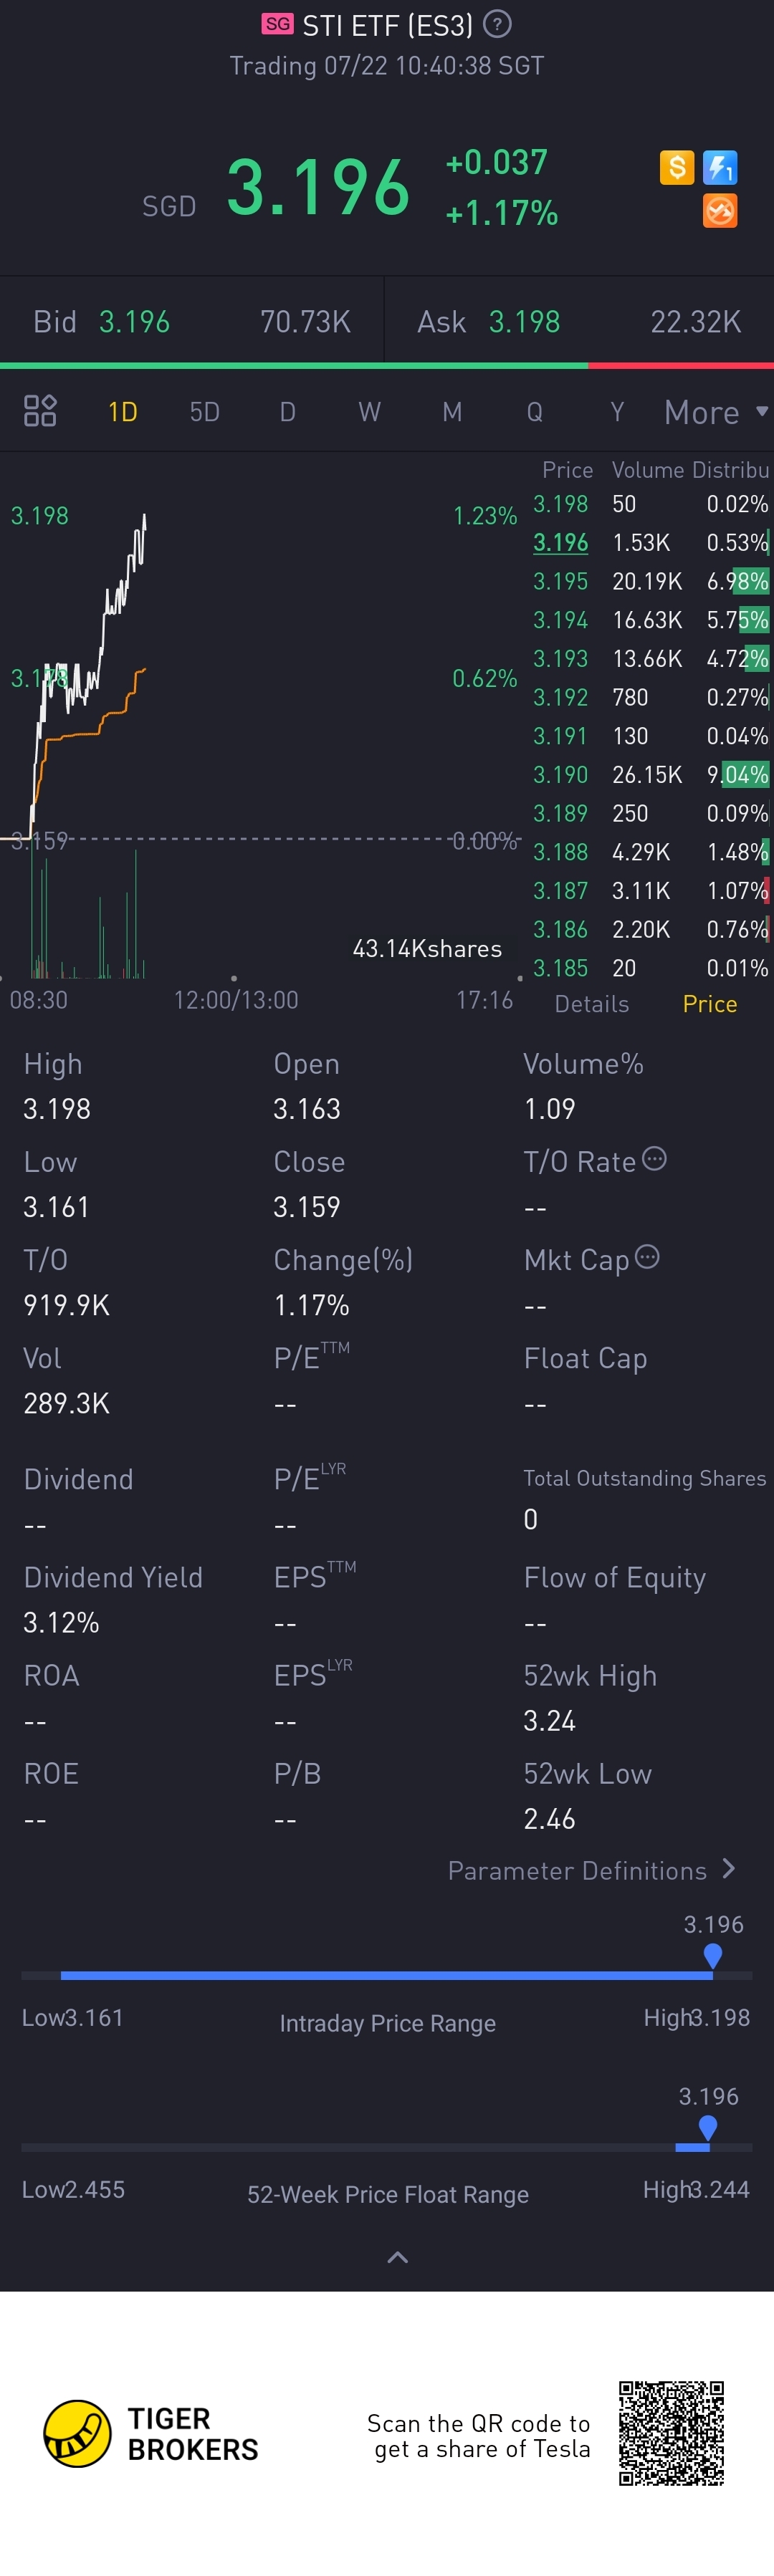
Task: Collapse the details panel with up chevron
Action: (x=397, y=2257)
